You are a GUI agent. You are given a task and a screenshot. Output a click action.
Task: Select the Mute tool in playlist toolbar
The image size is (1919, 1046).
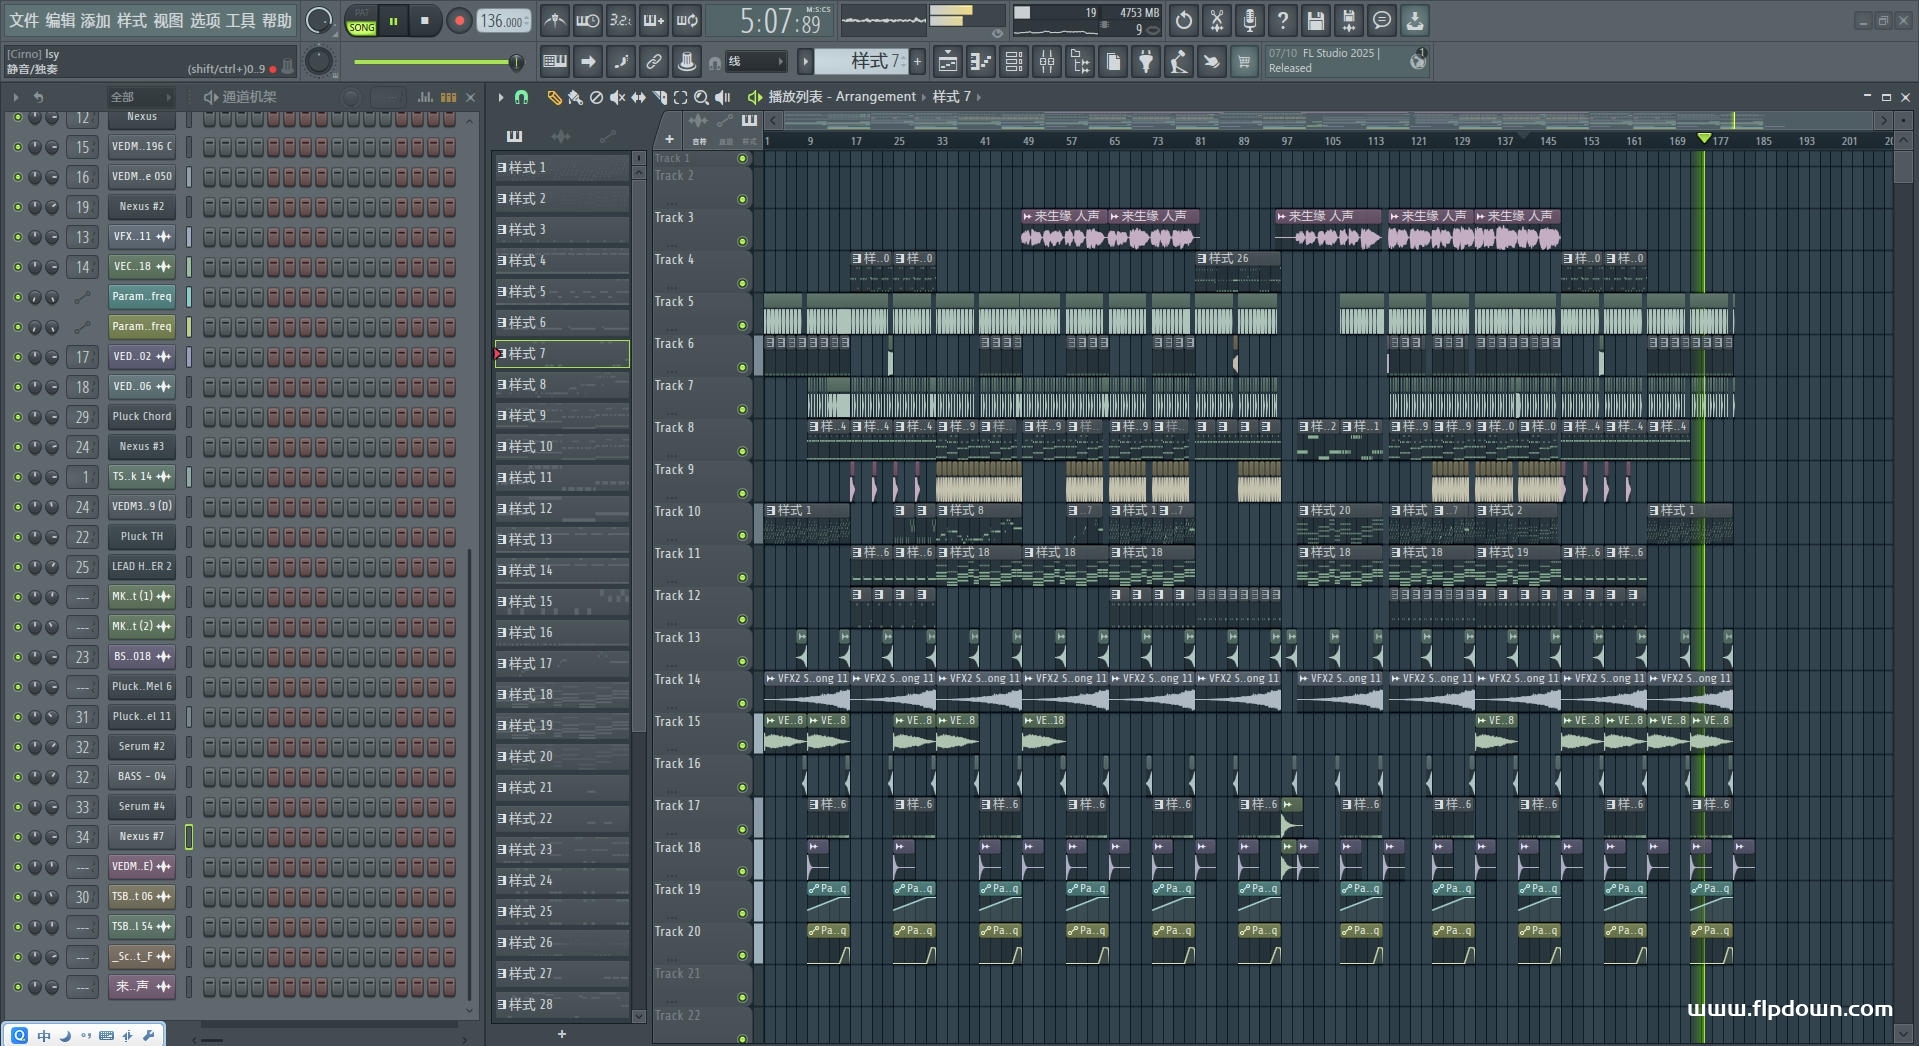(617, 97)
